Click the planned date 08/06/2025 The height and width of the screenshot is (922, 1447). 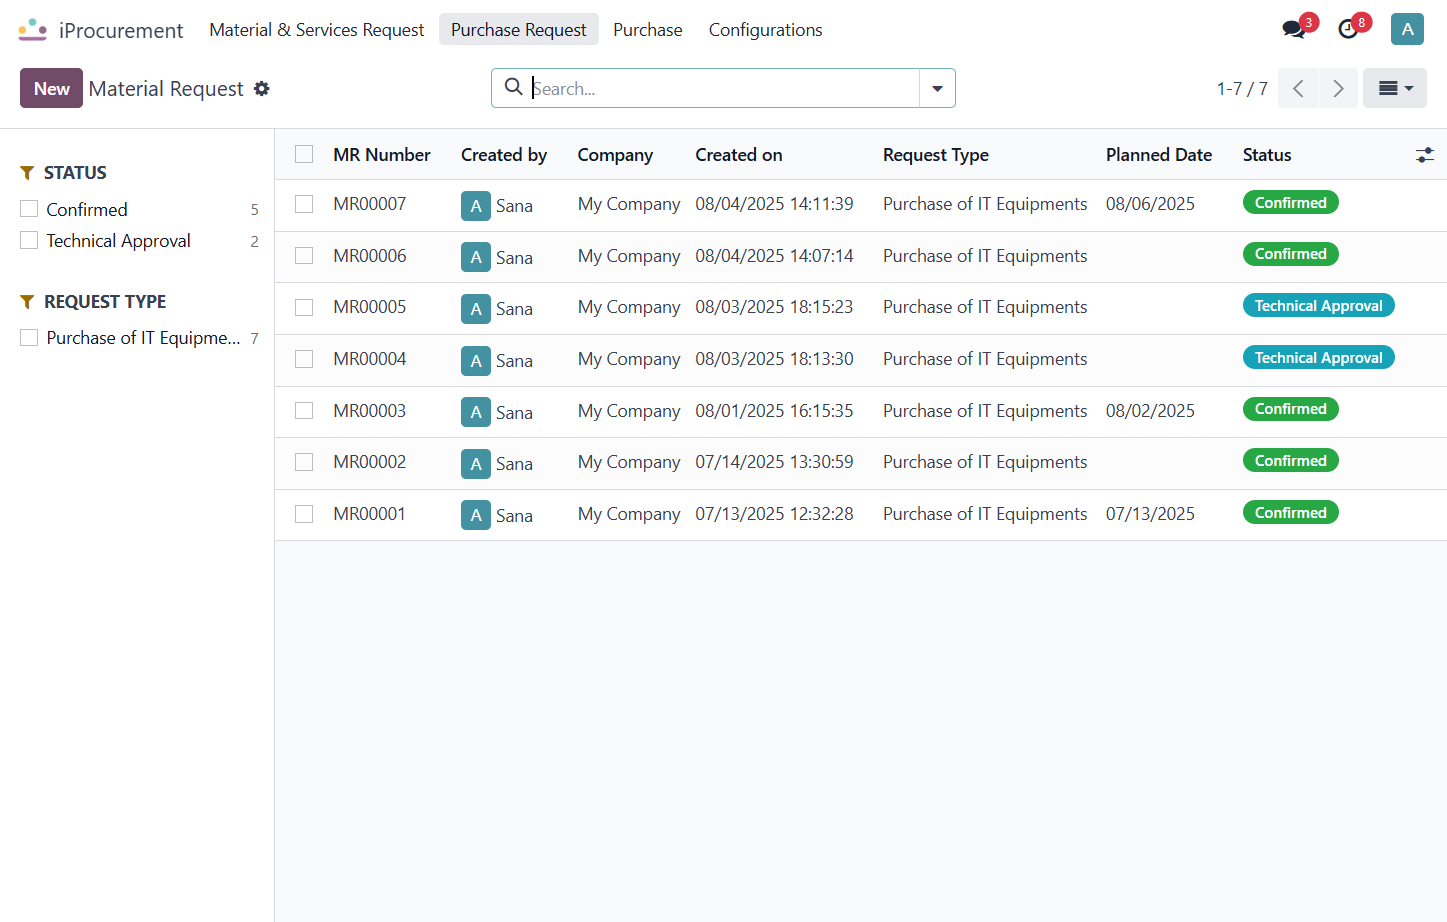click(1150, 204)
